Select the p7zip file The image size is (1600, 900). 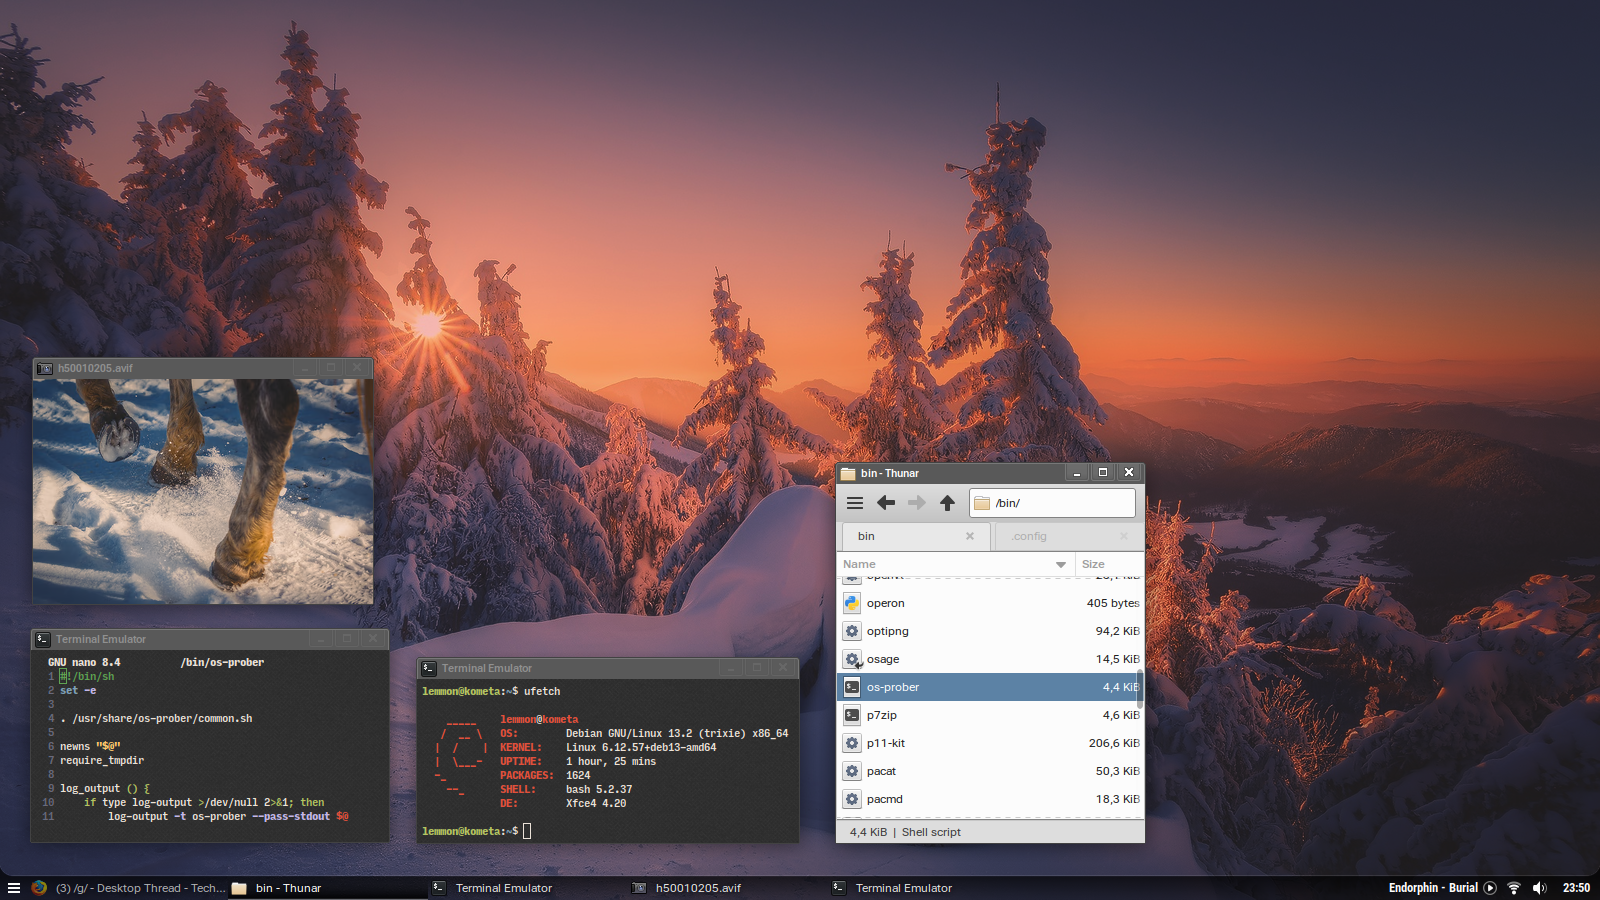882,715
